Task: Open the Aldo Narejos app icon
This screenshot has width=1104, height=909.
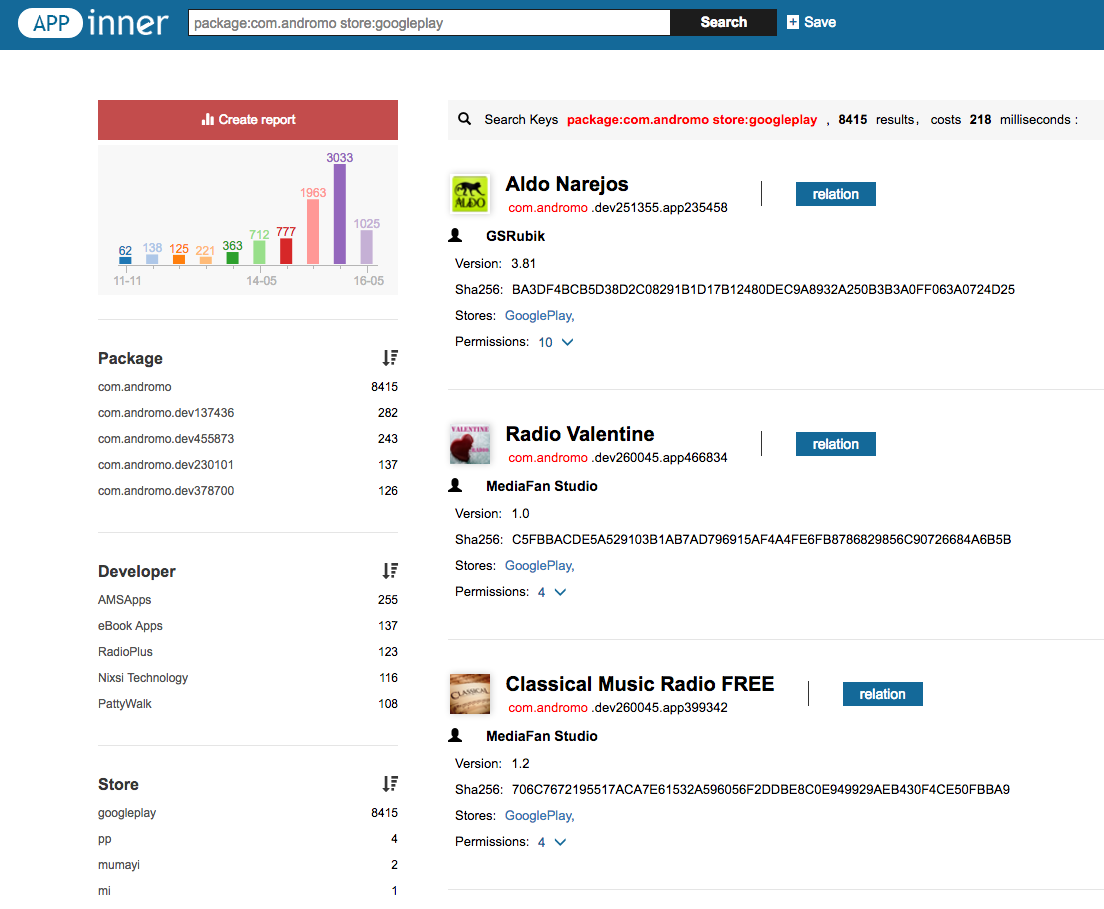Action: 470,194
